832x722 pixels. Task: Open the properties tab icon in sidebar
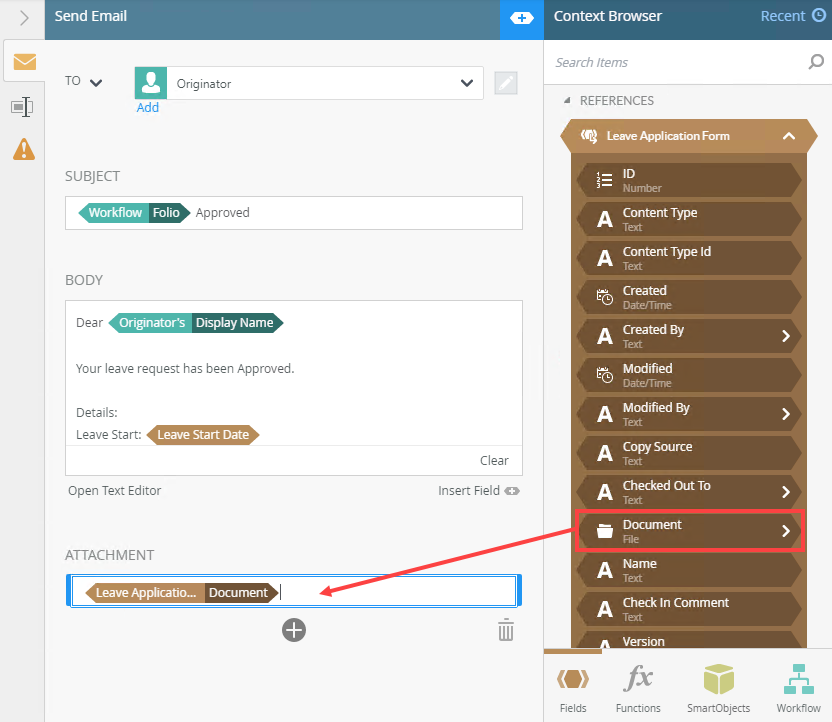point(23,107)
